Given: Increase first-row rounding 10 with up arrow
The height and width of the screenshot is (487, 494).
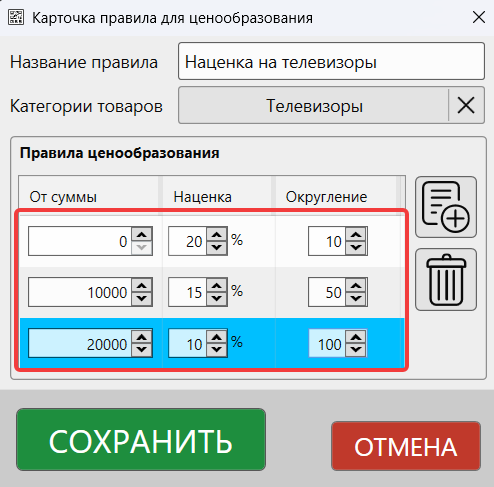Looking at the screenshot, I should coord(356,234).
